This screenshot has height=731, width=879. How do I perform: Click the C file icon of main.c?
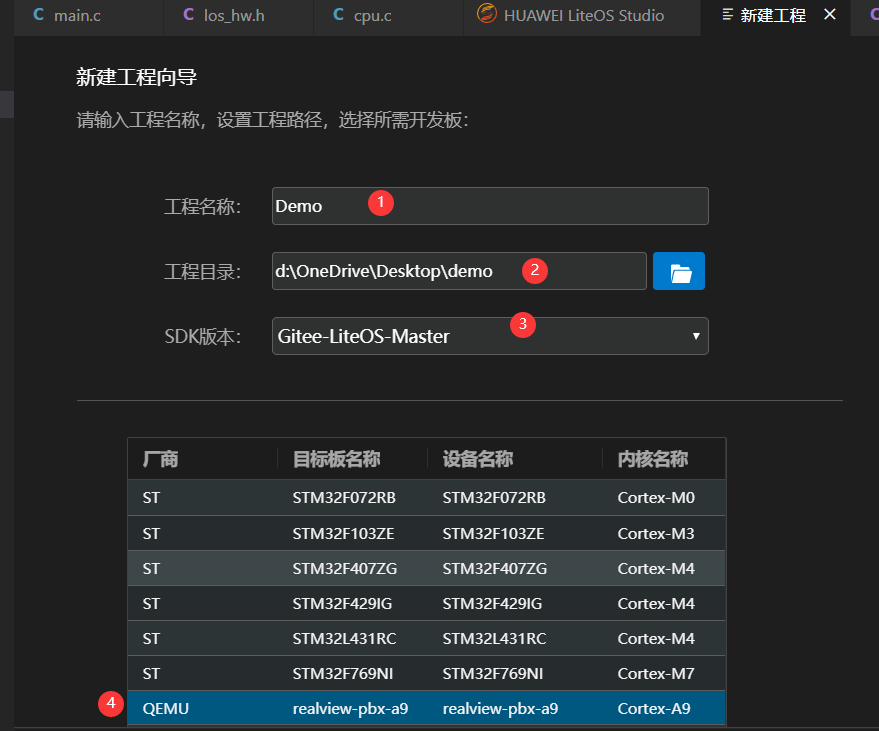coord(38,15)
